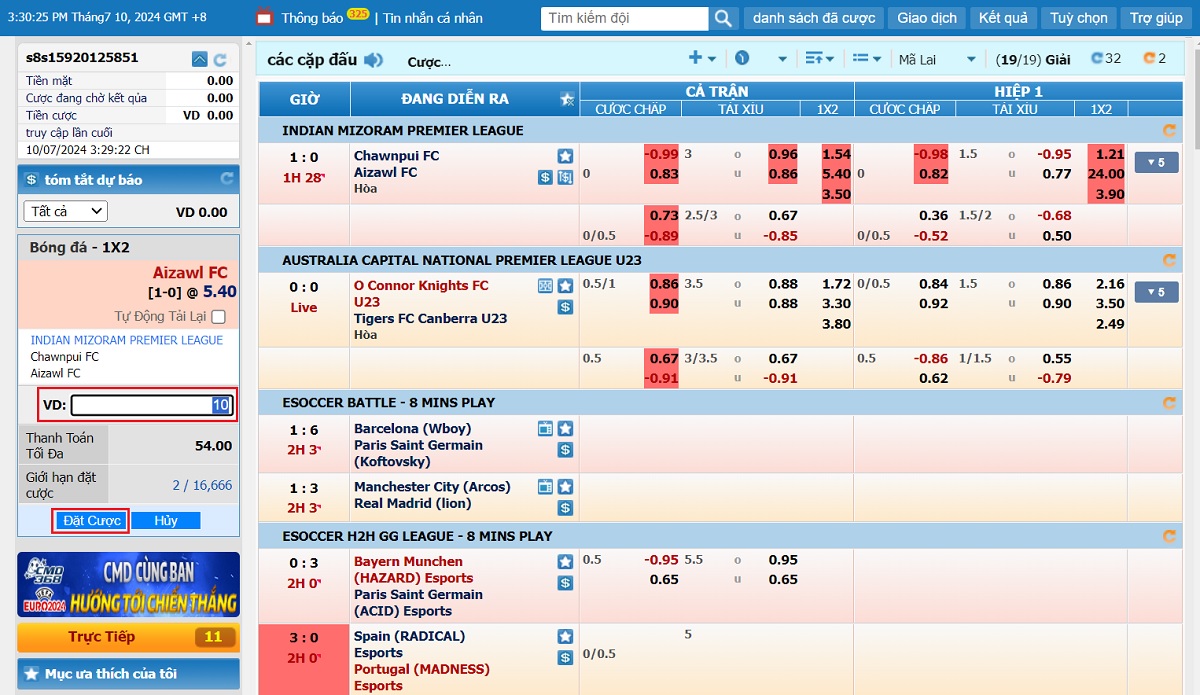
Task: Enable the Tự Động Tải Lại checkbox
Action: (218, 317)
